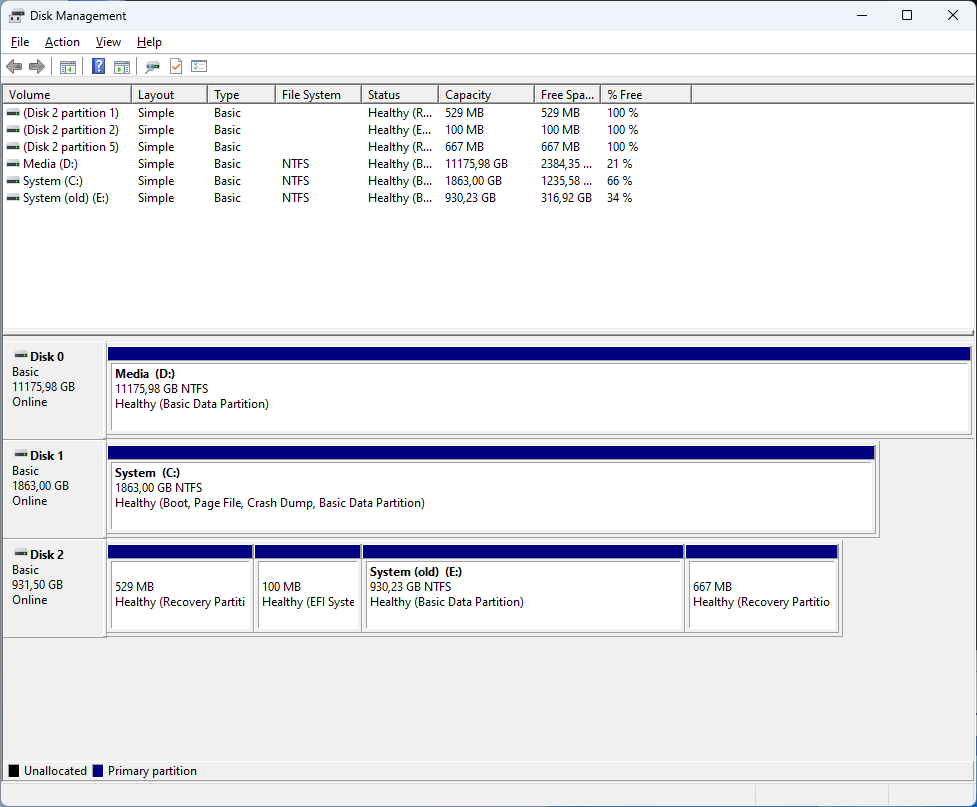Click the Disk 1 drive icon
Viewport: 977px width, 807px height.
click(x=21, y=455)
